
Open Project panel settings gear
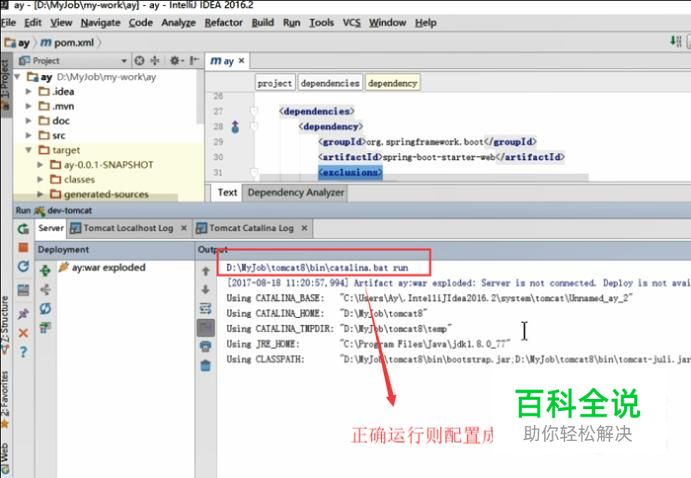(x=176, y=61)
